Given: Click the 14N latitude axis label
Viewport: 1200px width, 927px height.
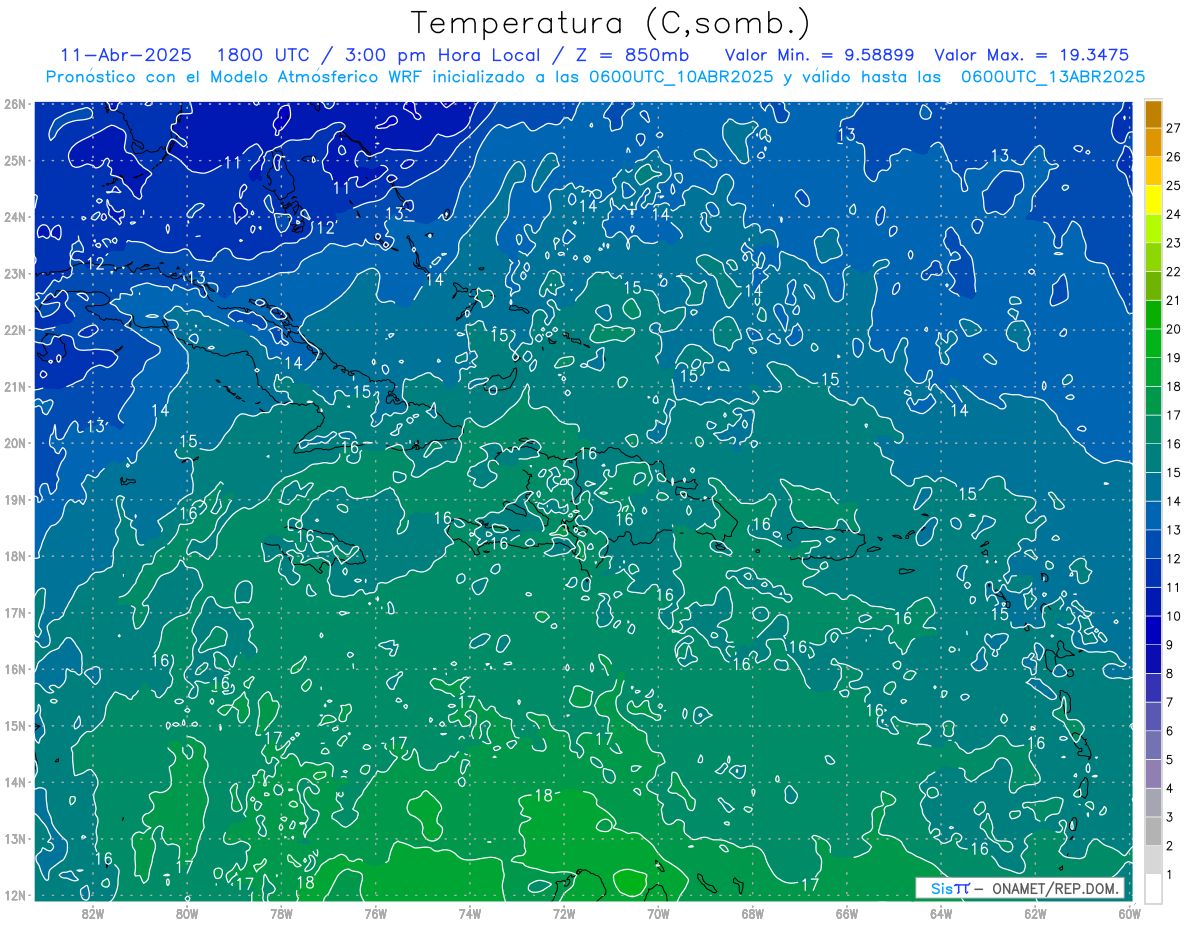Looking at the screenshot, I should pos(15,782).
